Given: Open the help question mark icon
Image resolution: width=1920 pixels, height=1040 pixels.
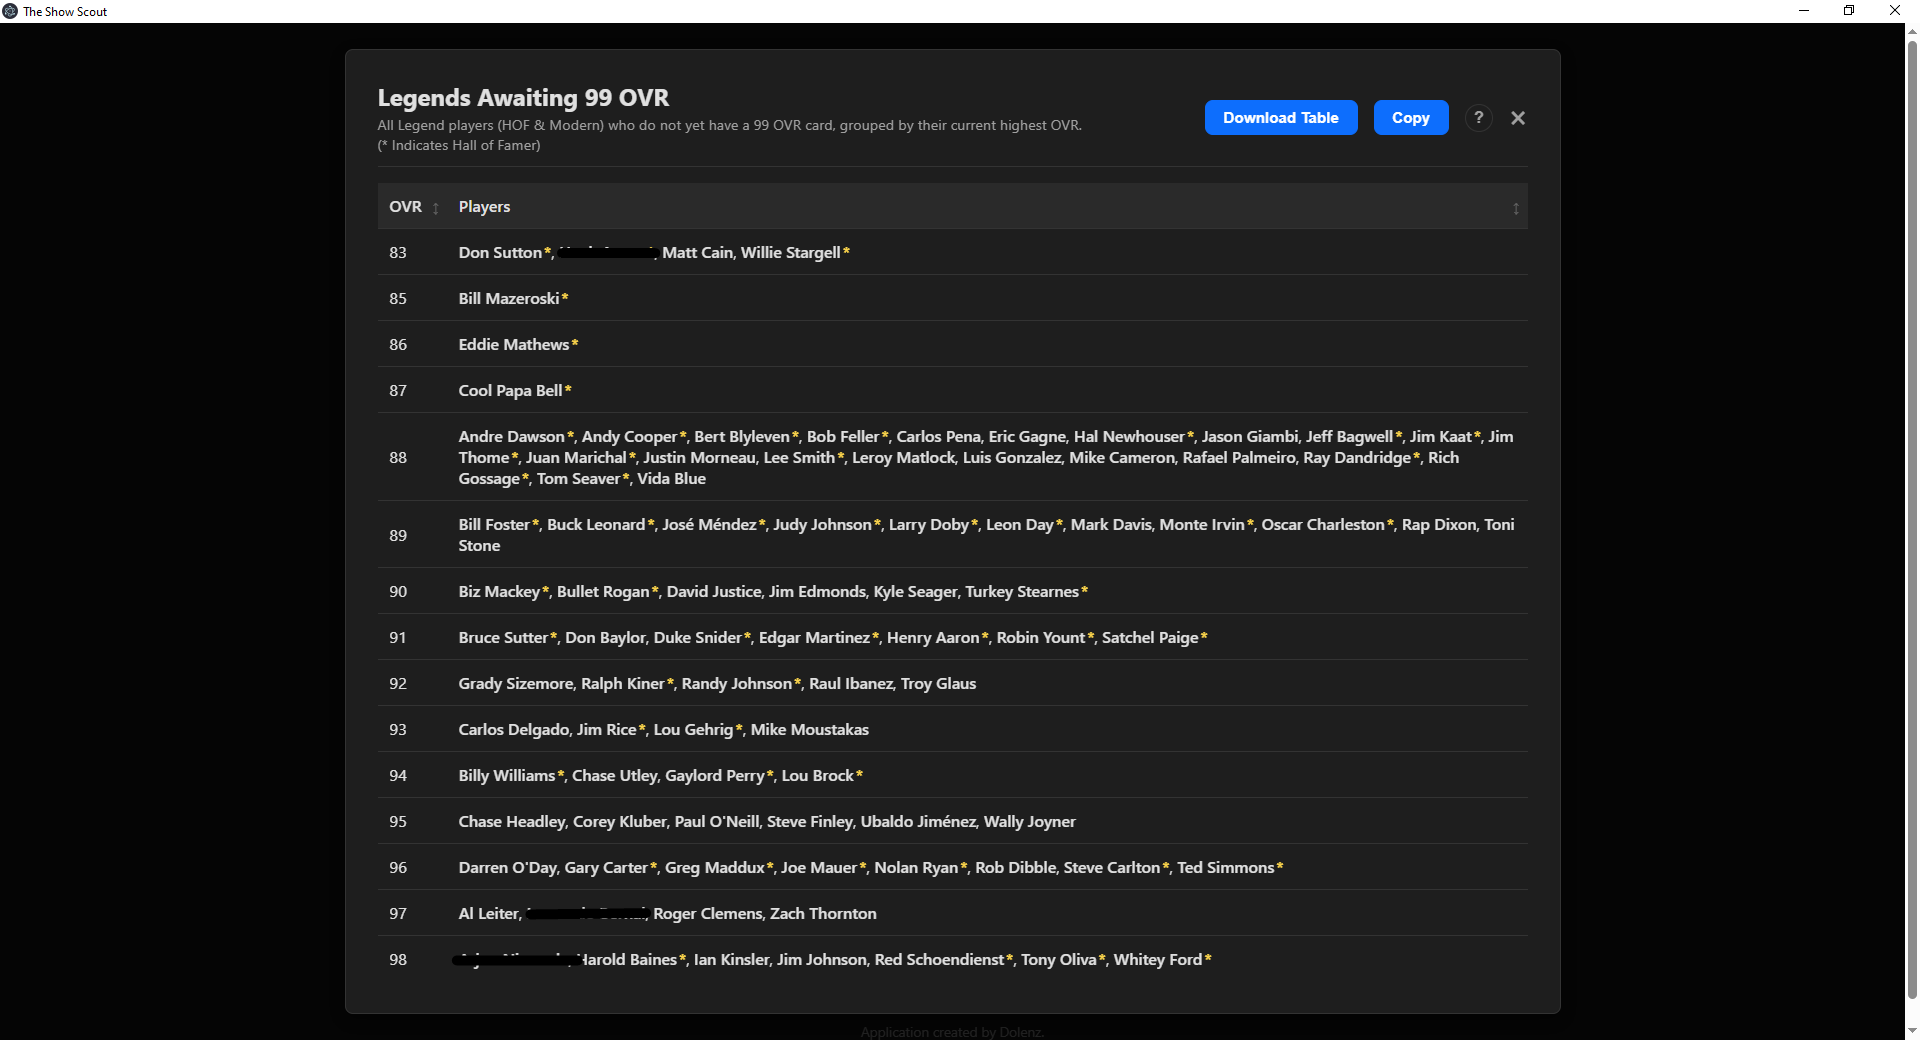Looking at the screenshot, I should (x=1478, y=118).
